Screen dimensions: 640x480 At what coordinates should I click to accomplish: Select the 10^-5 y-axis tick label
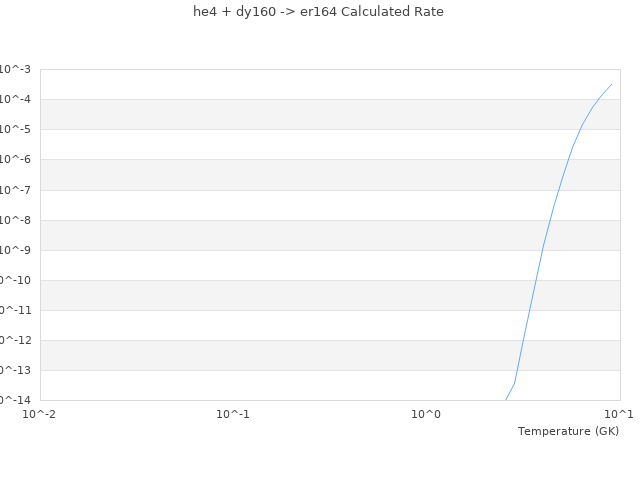pyautogui.click(x=15, y=129)
